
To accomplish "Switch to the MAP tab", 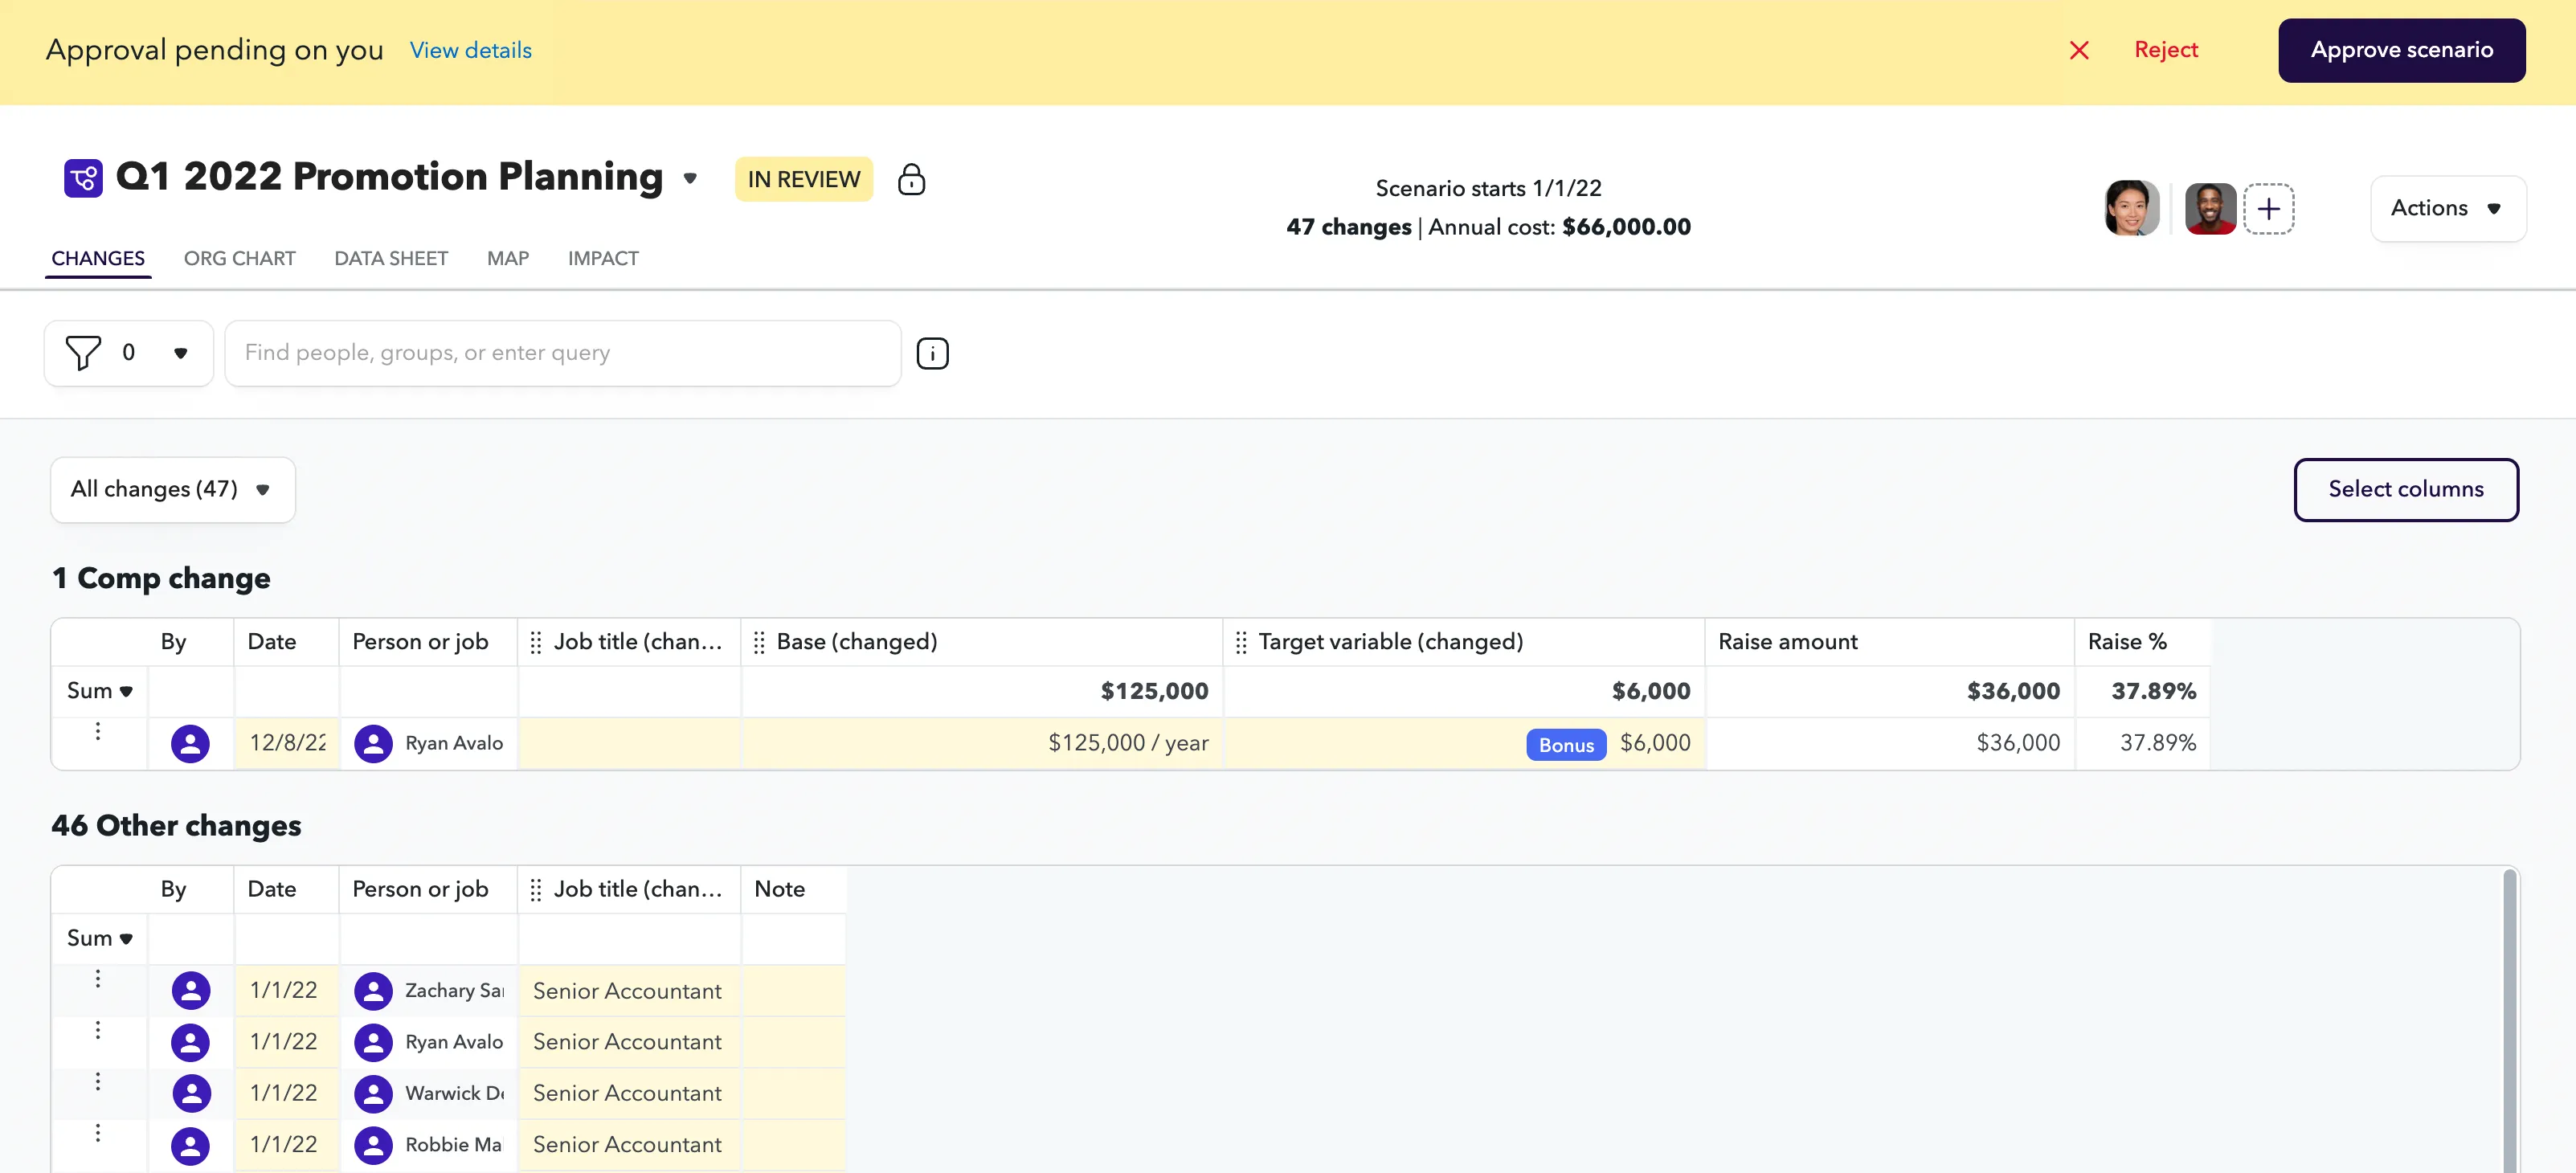I will point(507,258).
